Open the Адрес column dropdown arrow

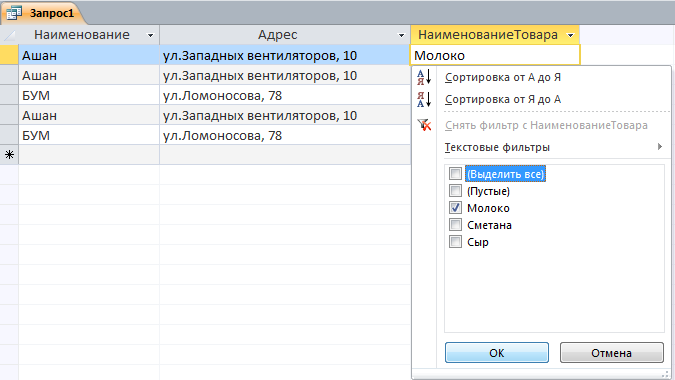click(x=401, y=35)
